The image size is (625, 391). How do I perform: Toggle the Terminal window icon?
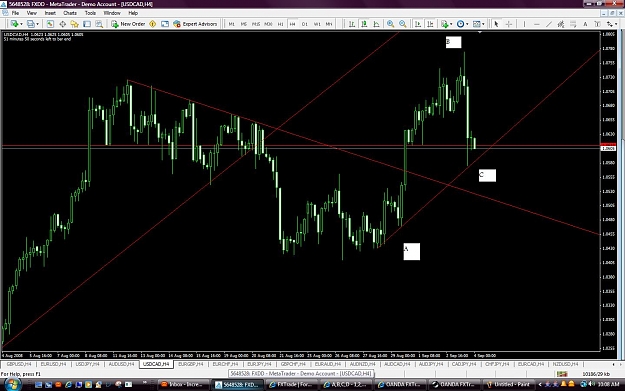pos(87,24)
